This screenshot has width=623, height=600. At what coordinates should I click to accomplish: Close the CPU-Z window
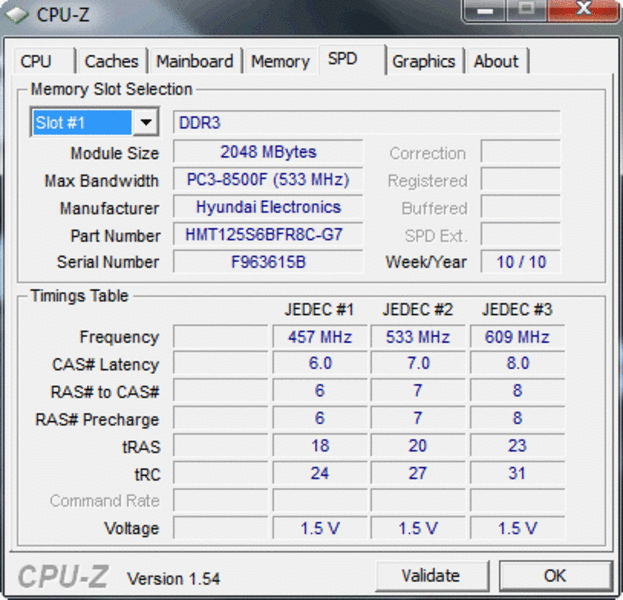click(583, 10)
